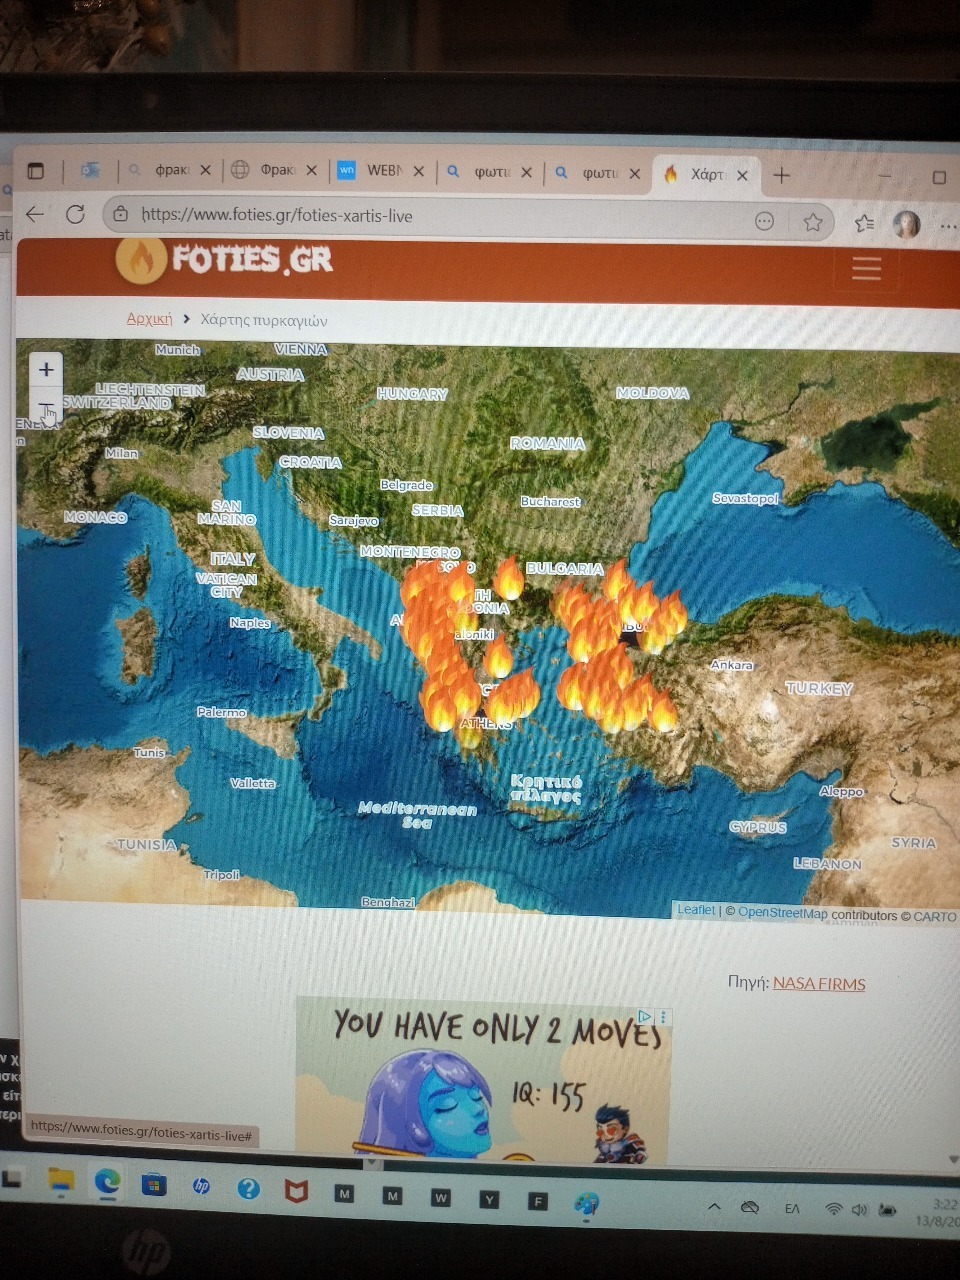Click the page scrollbar down arrow
960x1280 pixels.
(x=952, y=1160)
